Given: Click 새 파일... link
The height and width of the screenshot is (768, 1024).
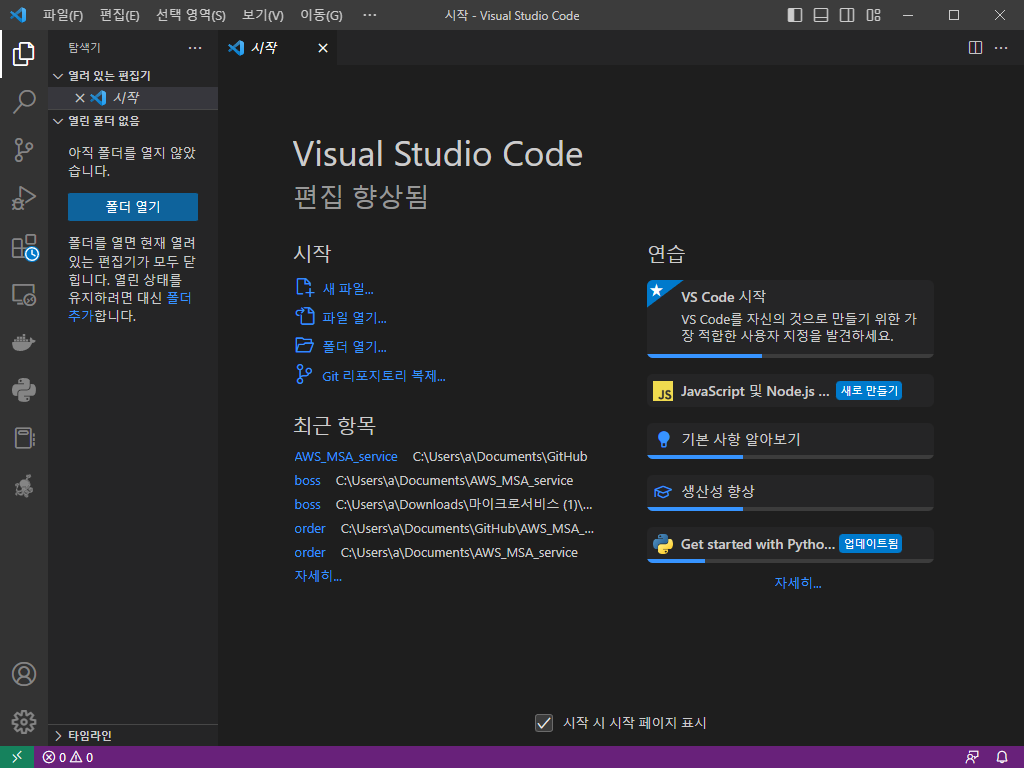Looking at the screenshot, I should [348, 289].
